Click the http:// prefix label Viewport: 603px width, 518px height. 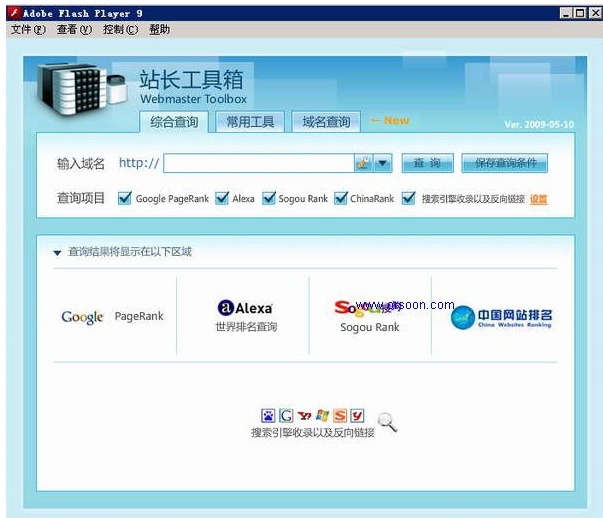(139, 163)
